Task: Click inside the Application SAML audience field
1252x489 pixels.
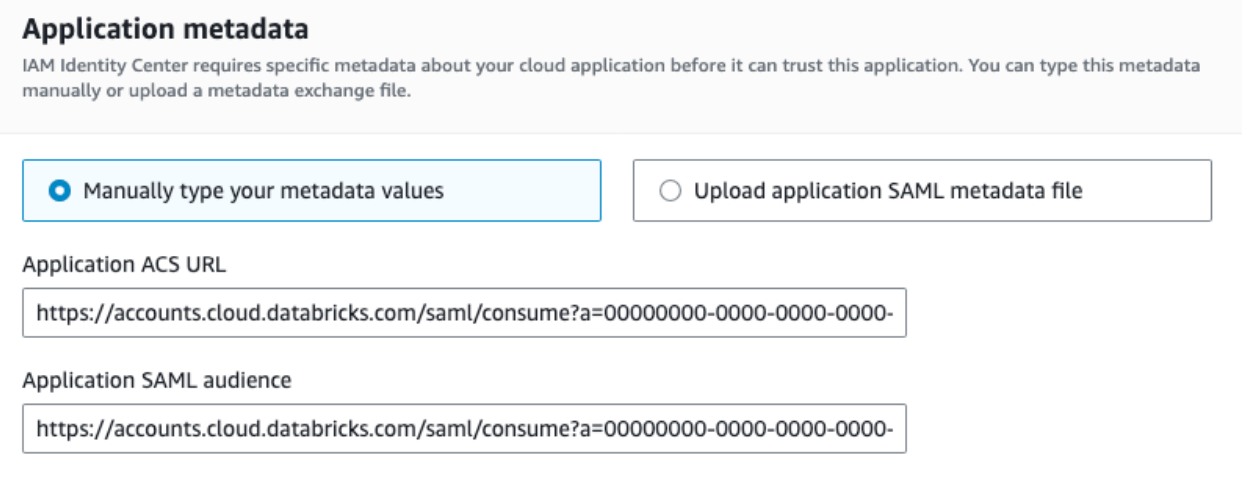Action: point(464,429)
